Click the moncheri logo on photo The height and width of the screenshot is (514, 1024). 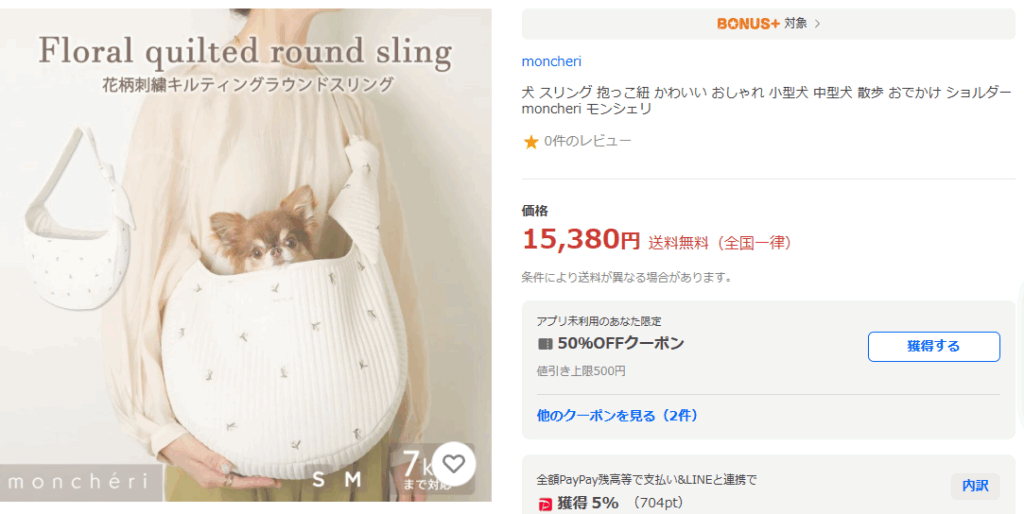click(x=78, y=482)
